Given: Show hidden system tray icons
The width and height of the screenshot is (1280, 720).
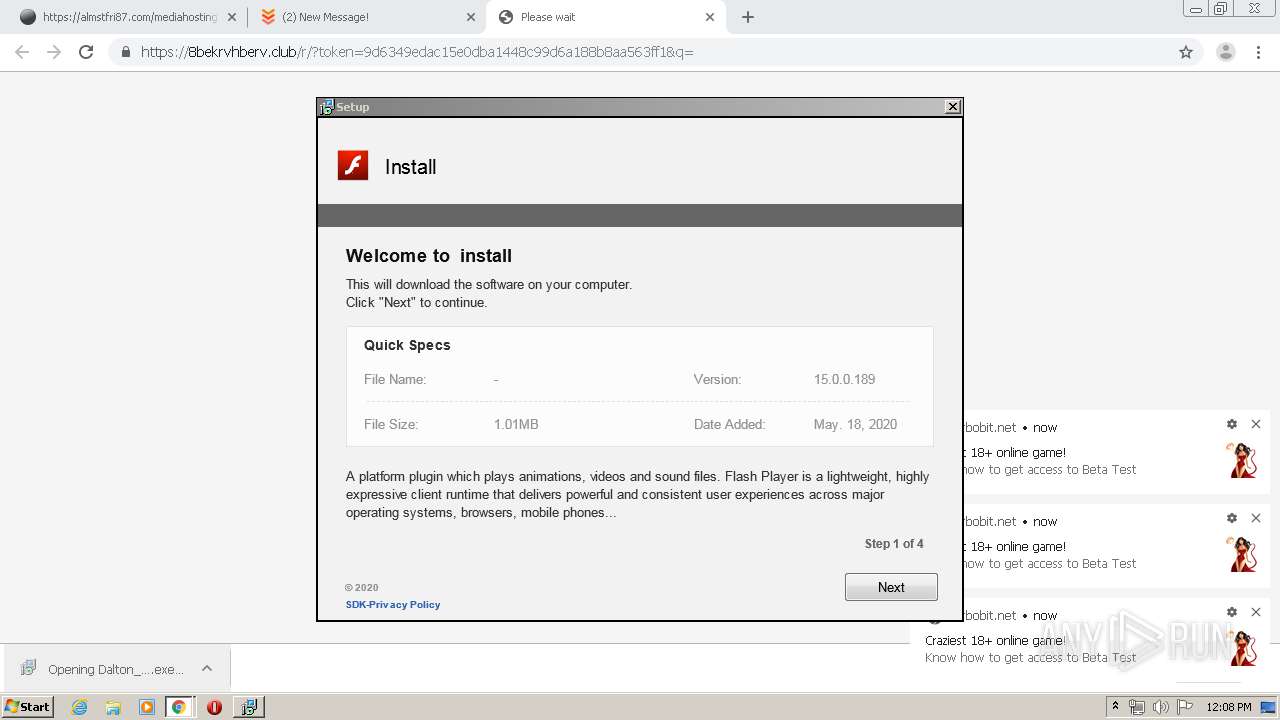Looking at the screenshot, I should point(1115,706).
